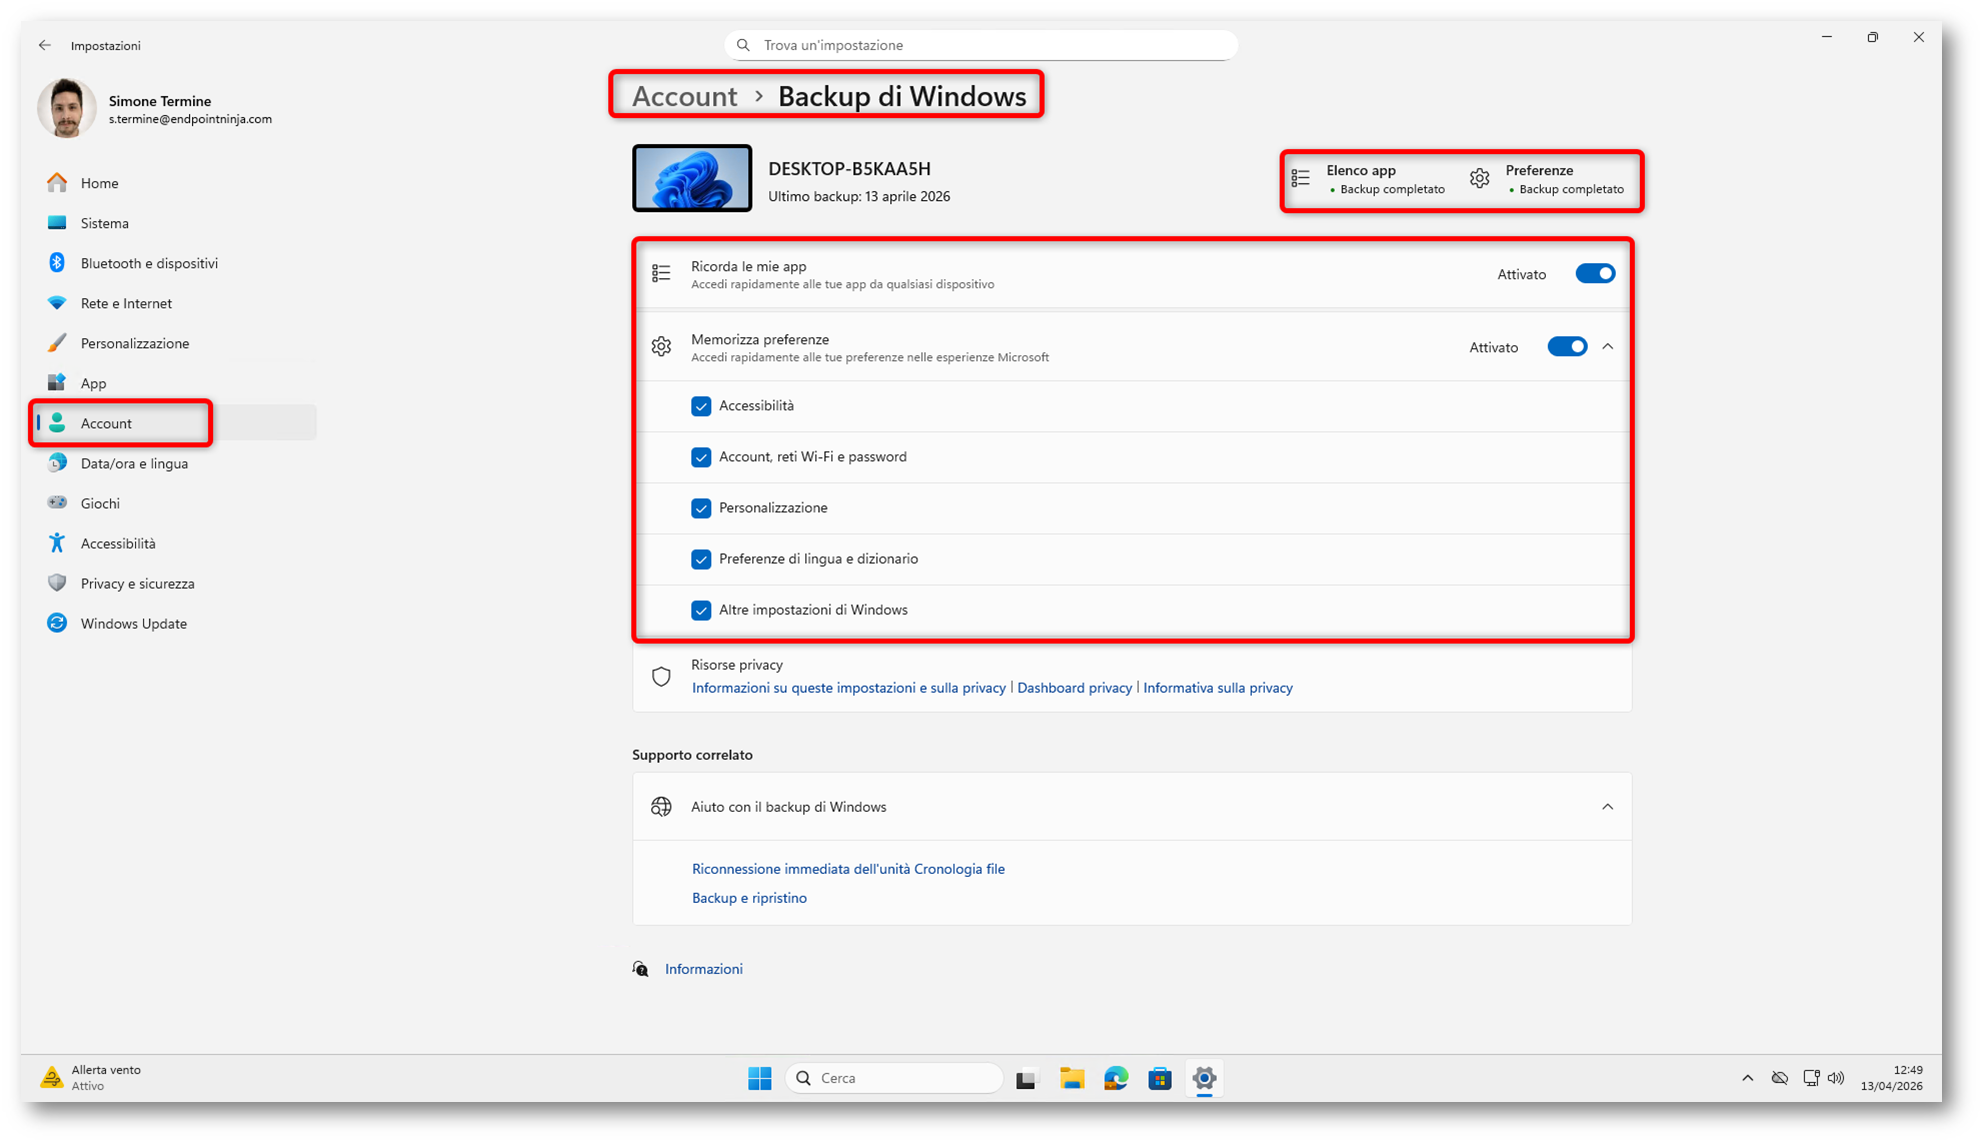The height and width of the screenshot is (1144, 1984).
Task: Uncheck the Accessibilità checkbox
Action: (701, 406)
